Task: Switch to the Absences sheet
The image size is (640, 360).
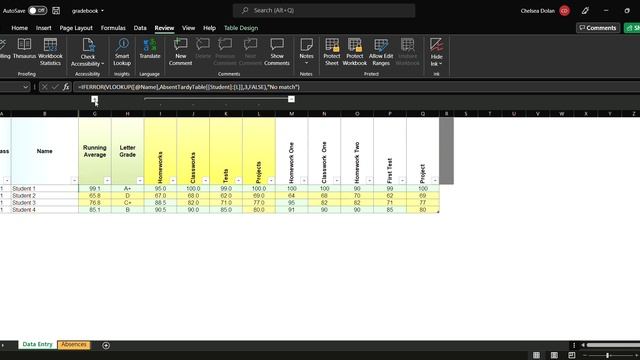Action: coord(74,344)
